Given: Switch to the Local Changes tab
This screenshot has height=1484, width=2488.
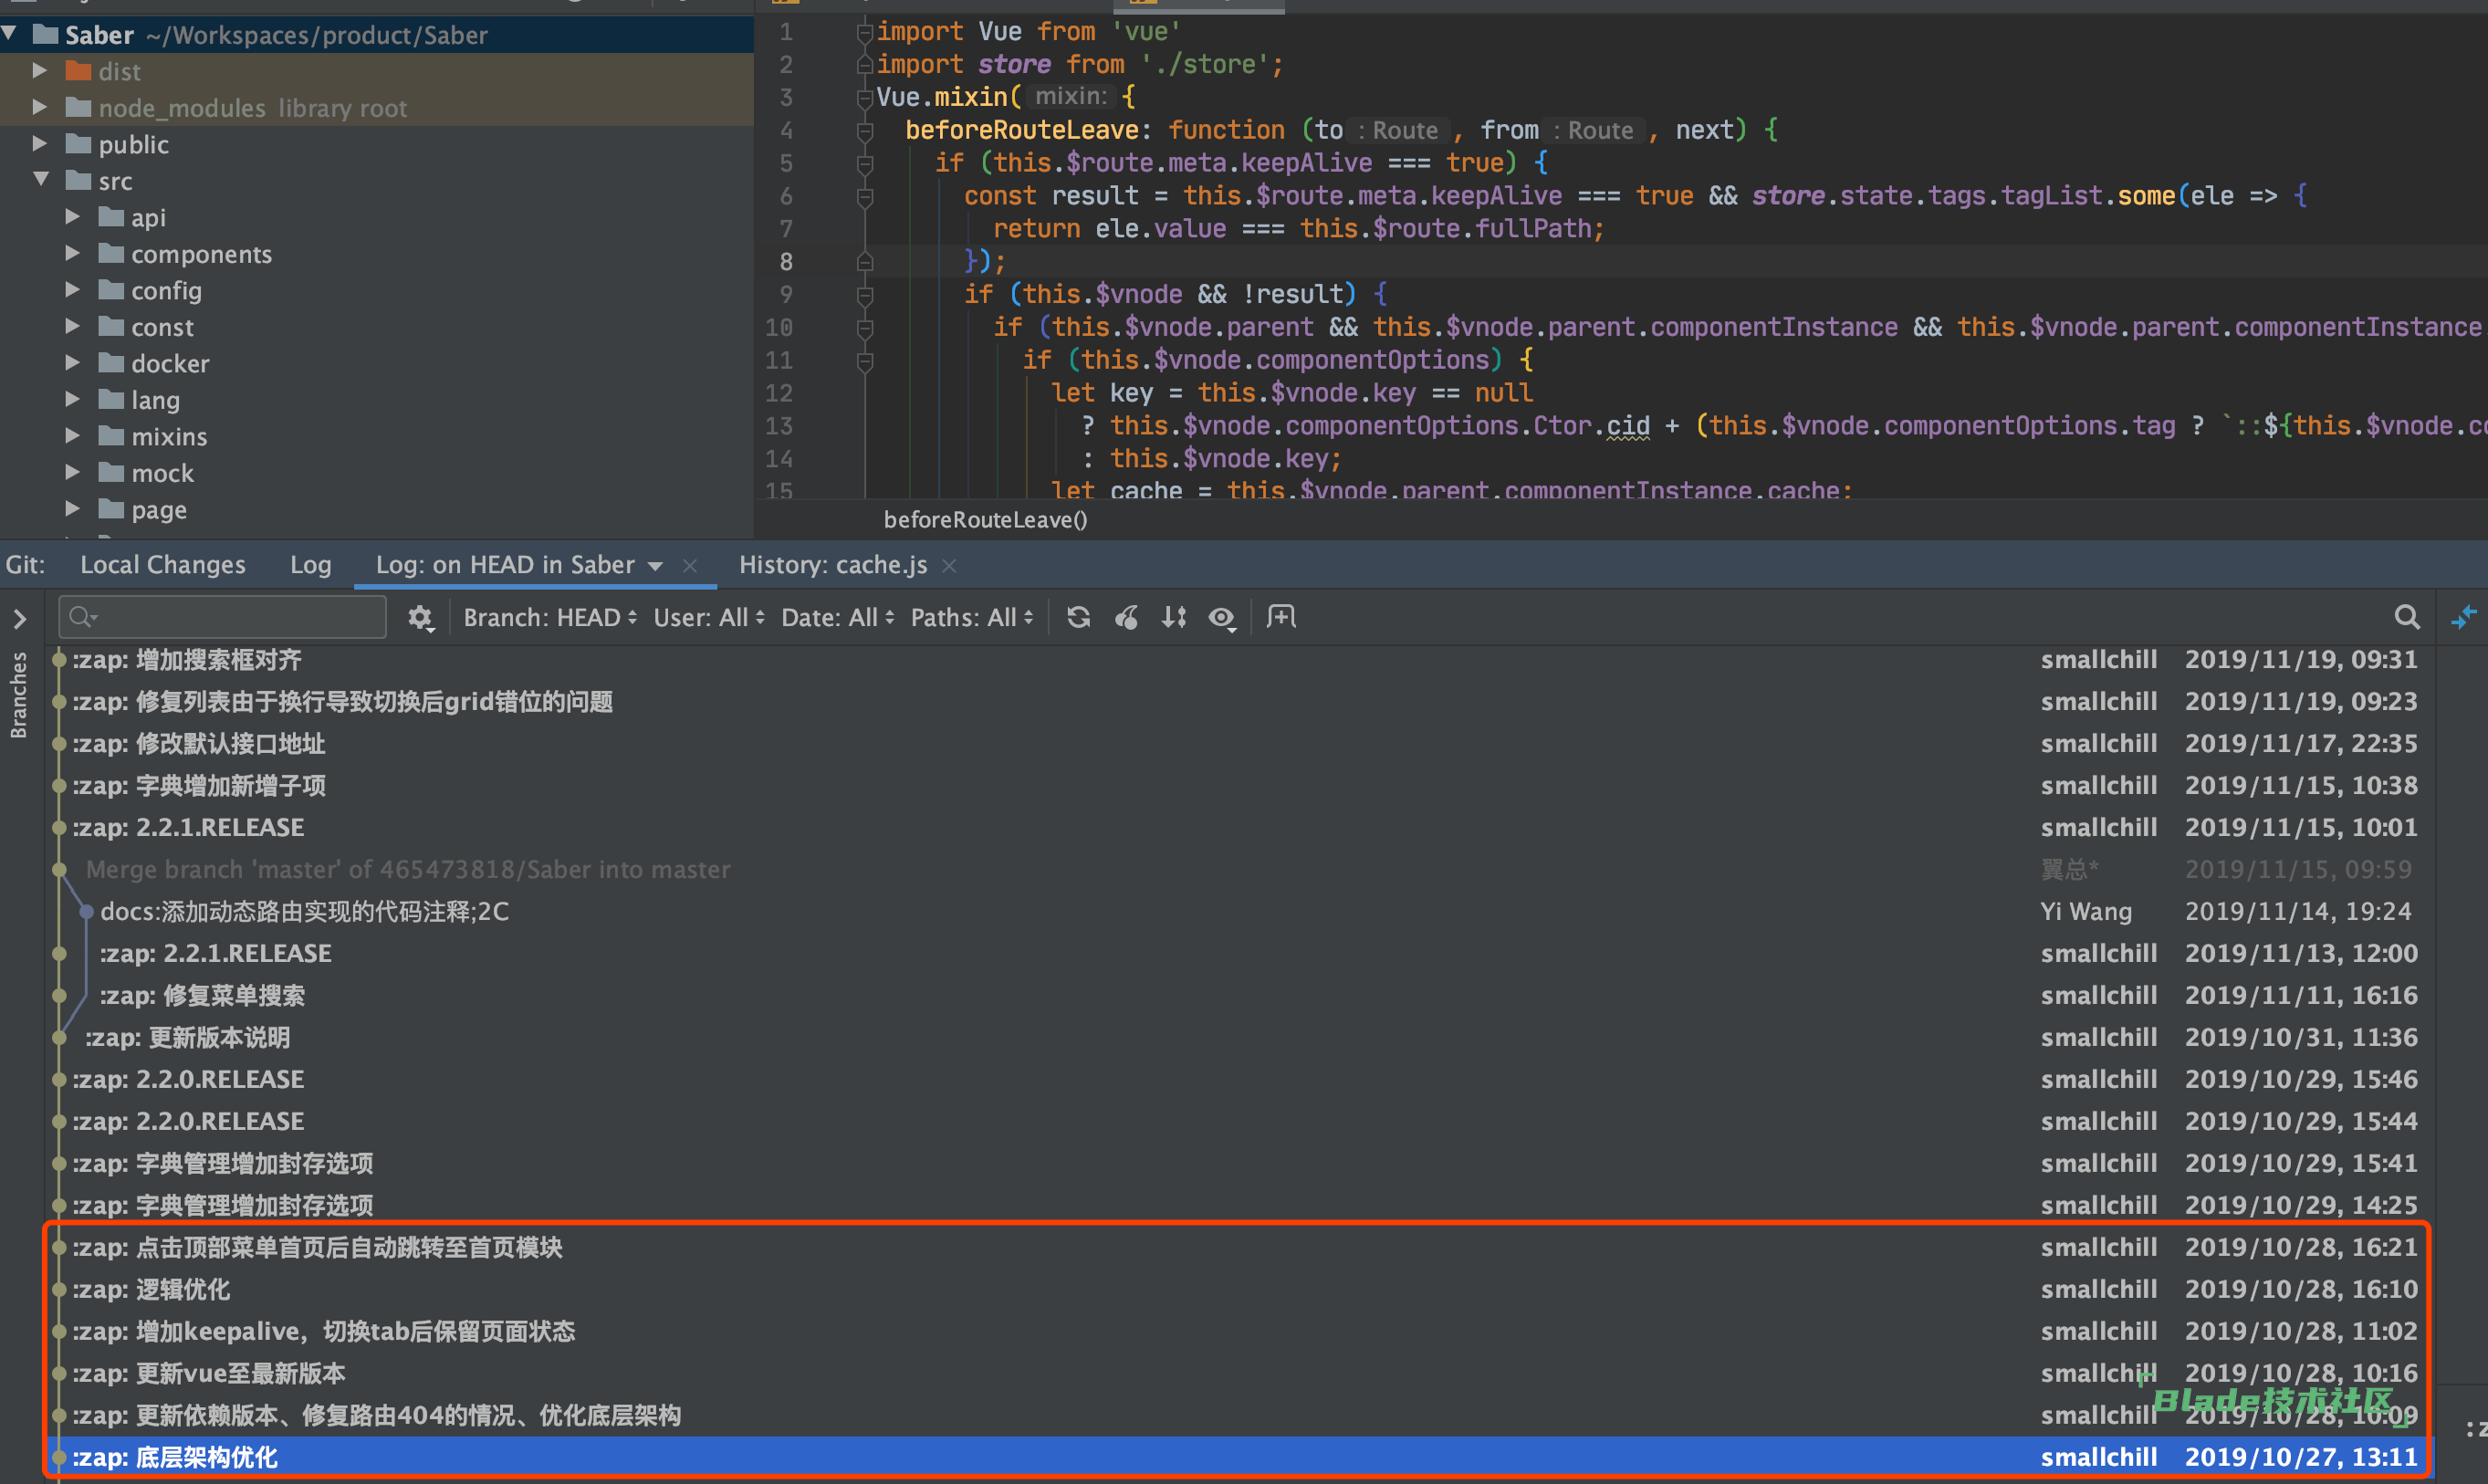Looking at the screenshot, I should 162,565.
